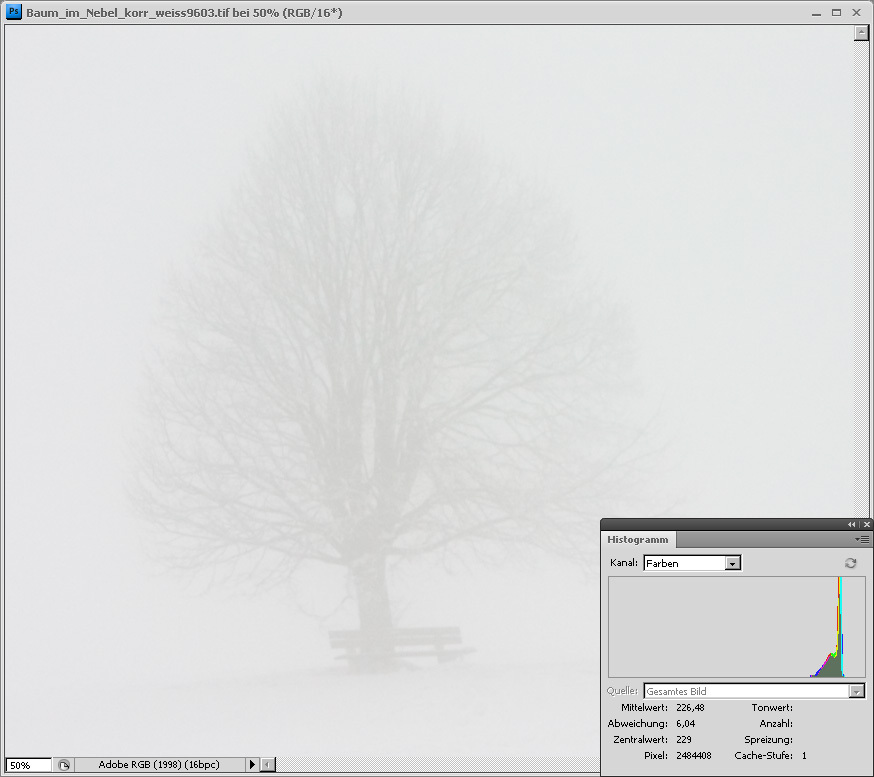Click the Pixel value 2484408
874x777 pixels.
point(693,756)
